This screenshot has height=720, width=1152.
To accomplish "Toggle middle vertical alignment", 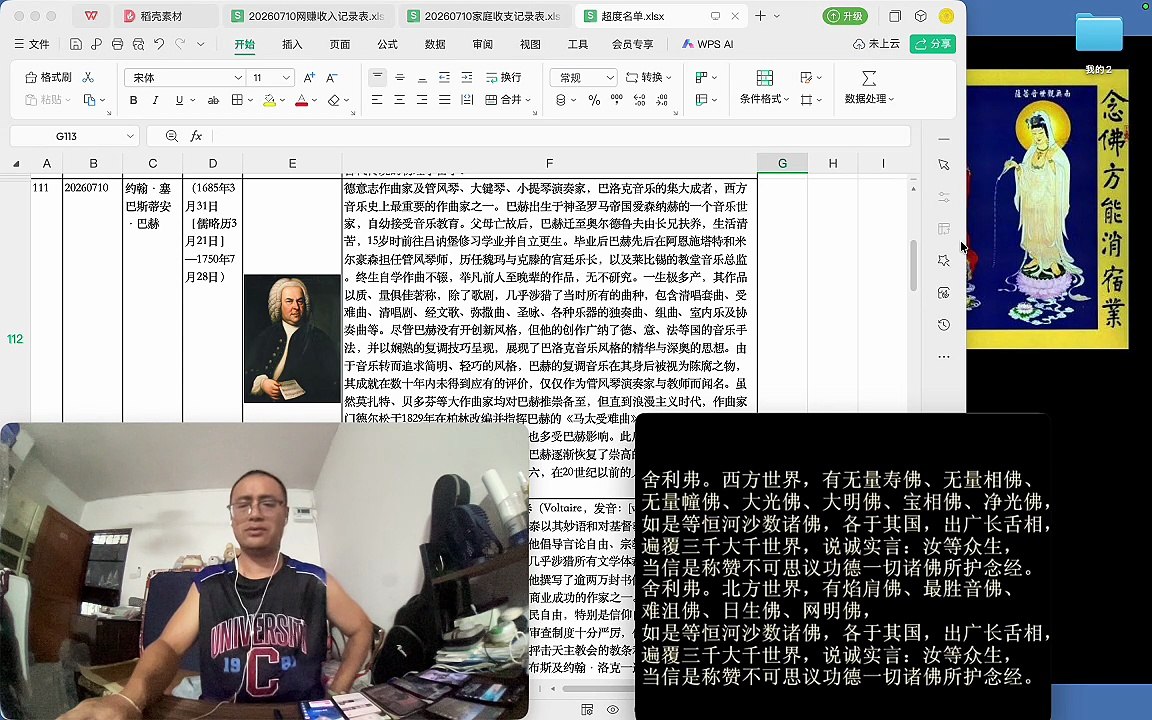I will tap(400, 77).
